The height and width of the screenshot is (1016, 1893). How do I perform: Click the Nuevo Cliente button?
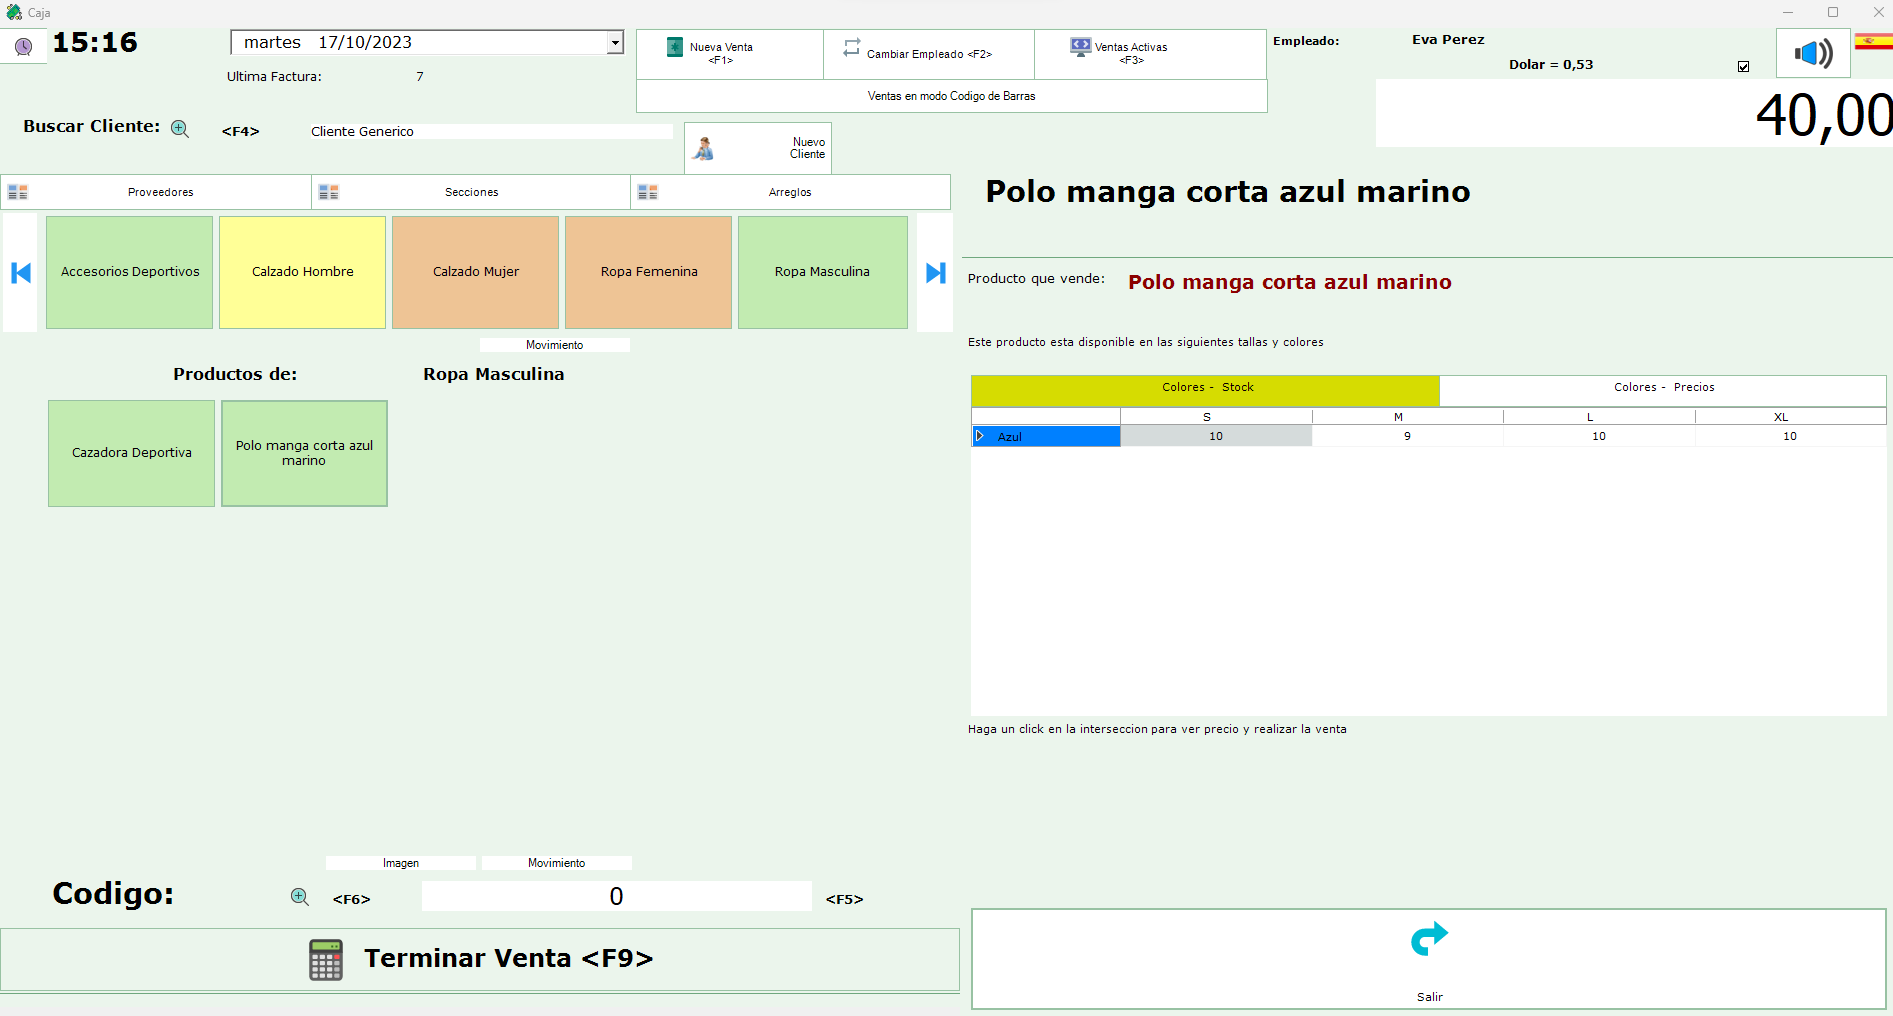click(x=757, y=148)
